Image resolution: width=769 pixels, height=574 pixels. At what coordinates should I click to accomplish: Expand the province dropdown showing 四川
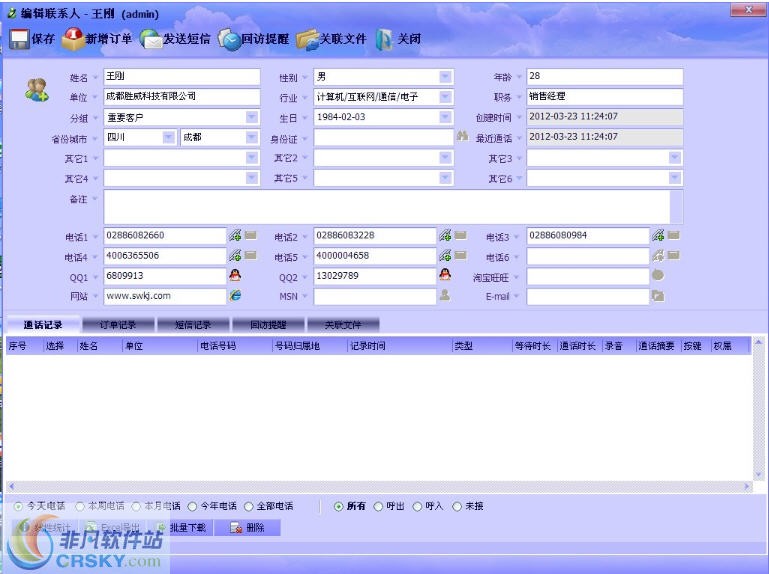169,137
